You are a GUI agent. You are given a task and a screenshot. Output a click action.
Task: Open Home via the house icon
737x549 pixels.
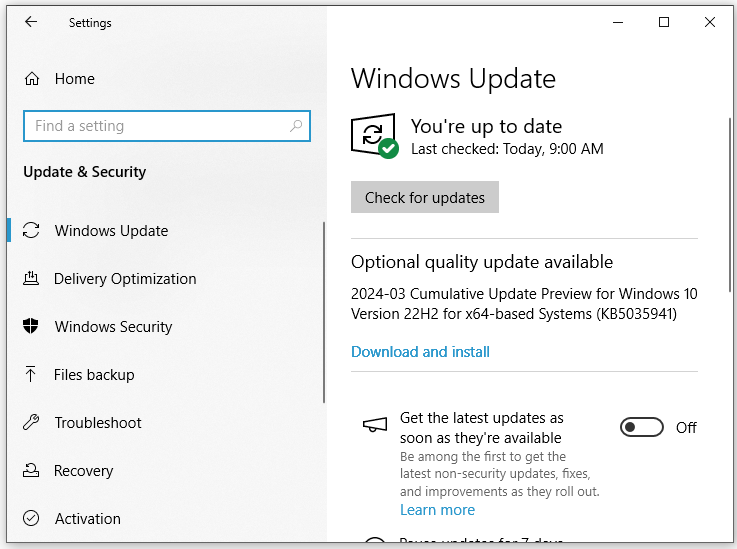pyautogui.click(x=32, y=79)
